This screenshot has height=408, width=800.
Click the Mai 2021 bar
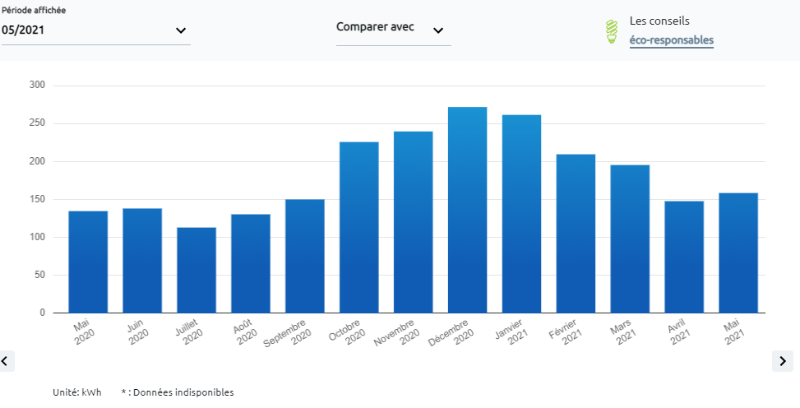click(x=738, y=253)
